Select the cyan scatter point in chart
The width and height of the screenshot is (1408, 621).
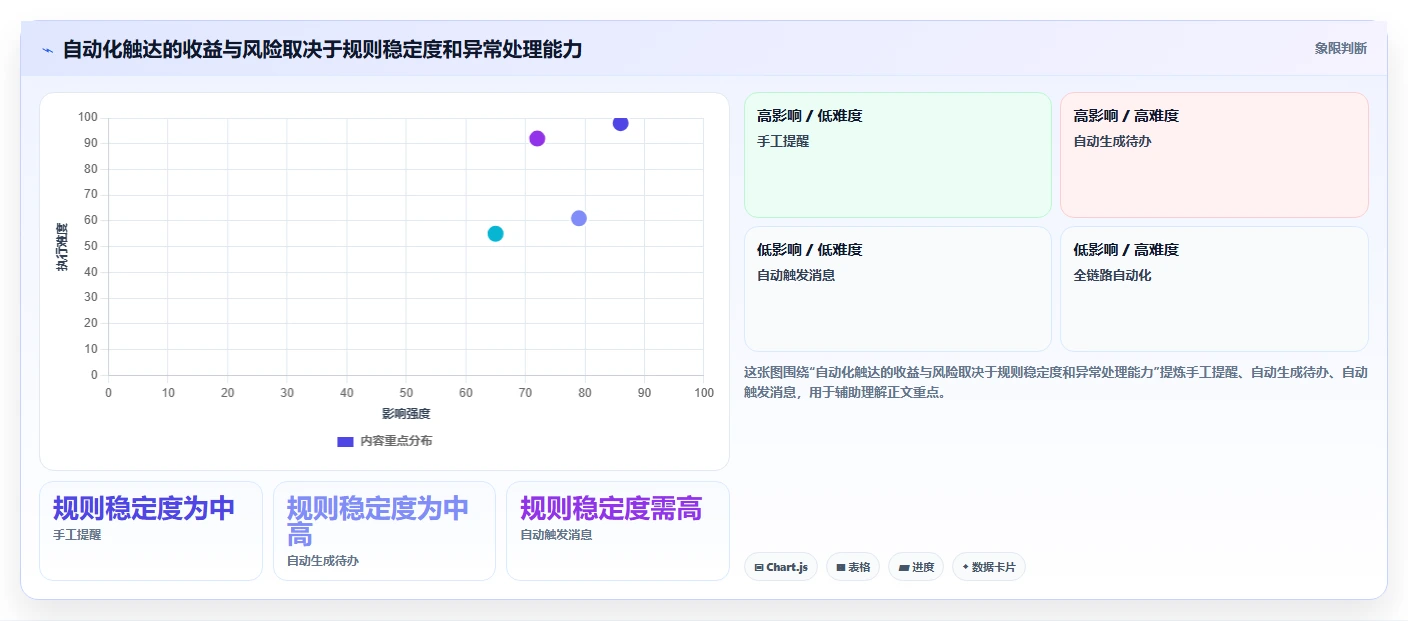pyautogui.click(x=495, y=234)
